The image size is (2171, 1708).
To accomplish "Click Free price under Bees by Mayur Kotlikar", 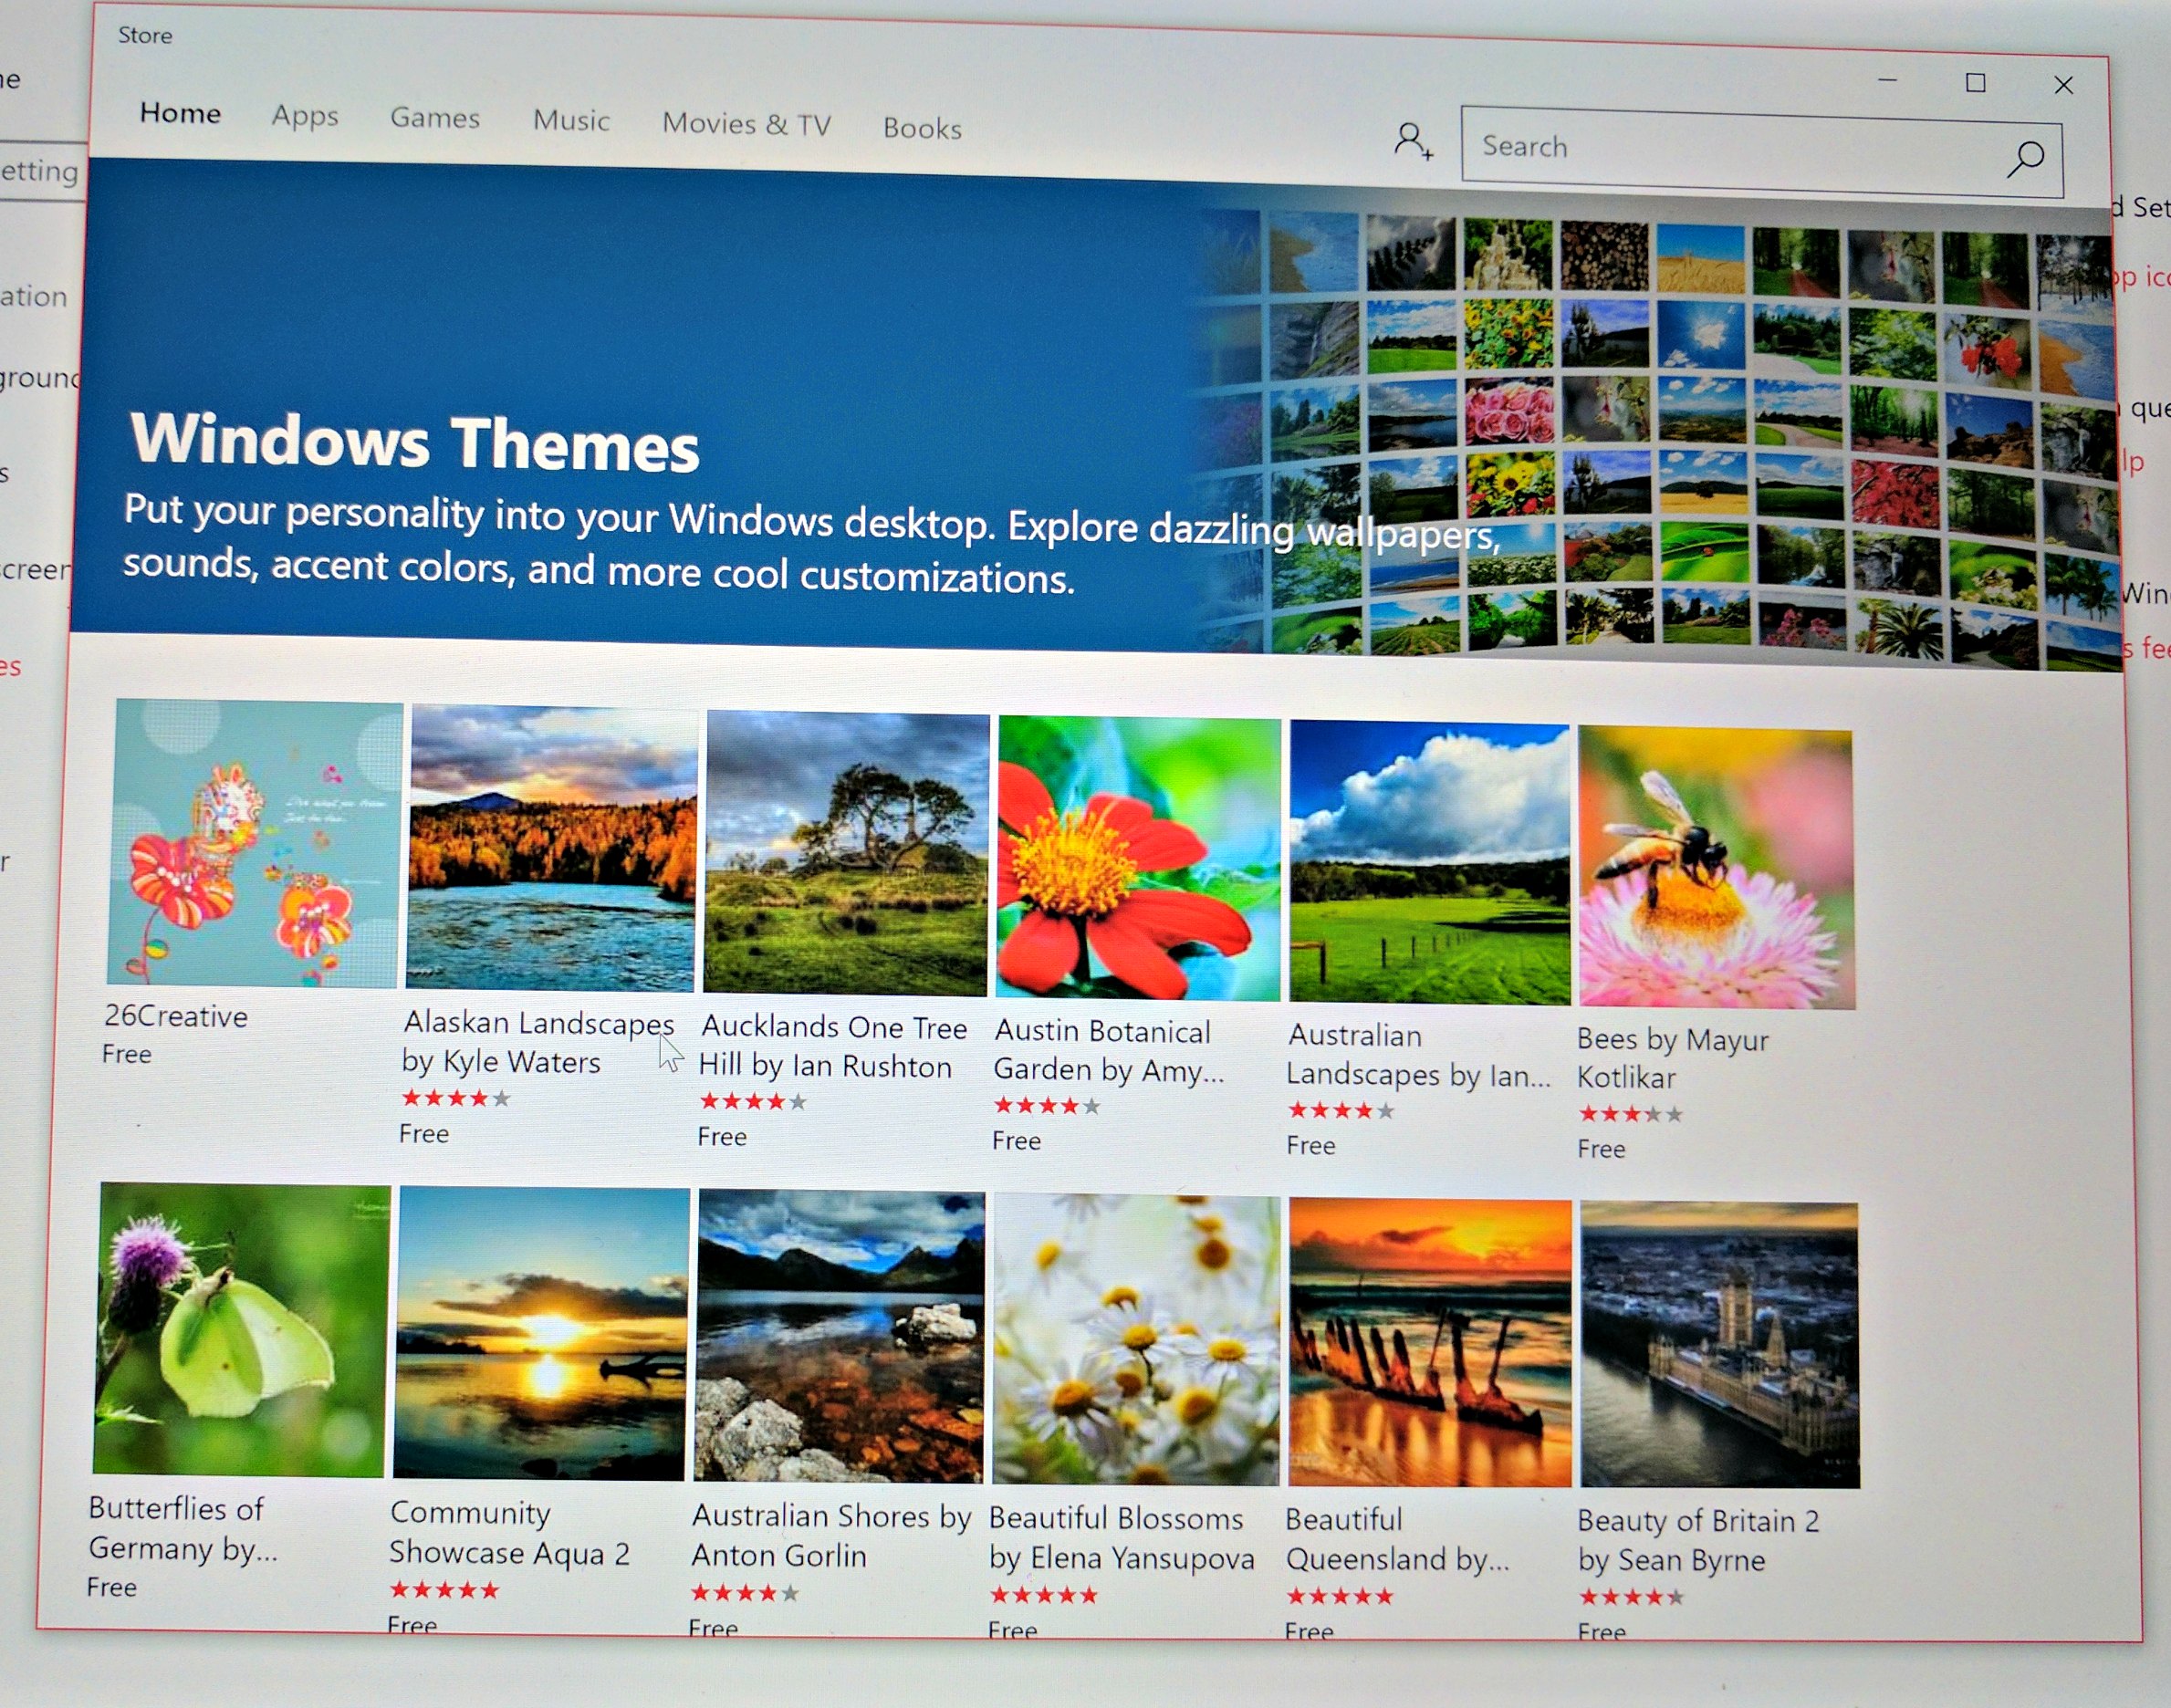I will pos(1601,1149).
